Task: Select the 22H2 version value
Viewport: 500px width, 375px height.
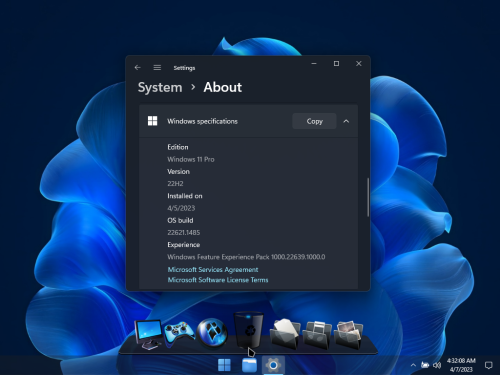Action: (175, 184)
